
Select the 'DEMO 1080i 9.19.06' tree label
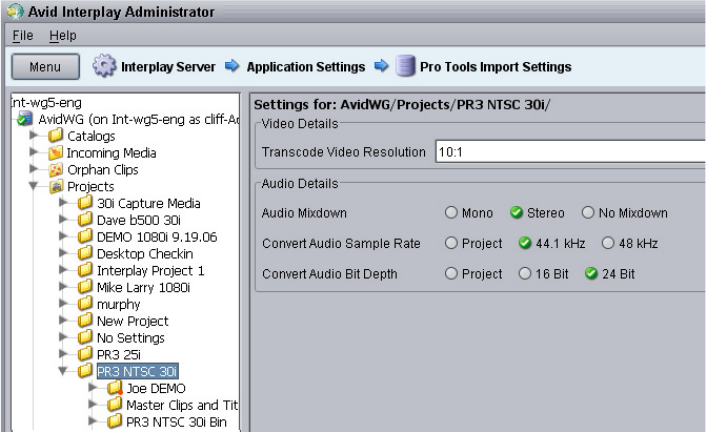tap(157, 237)
